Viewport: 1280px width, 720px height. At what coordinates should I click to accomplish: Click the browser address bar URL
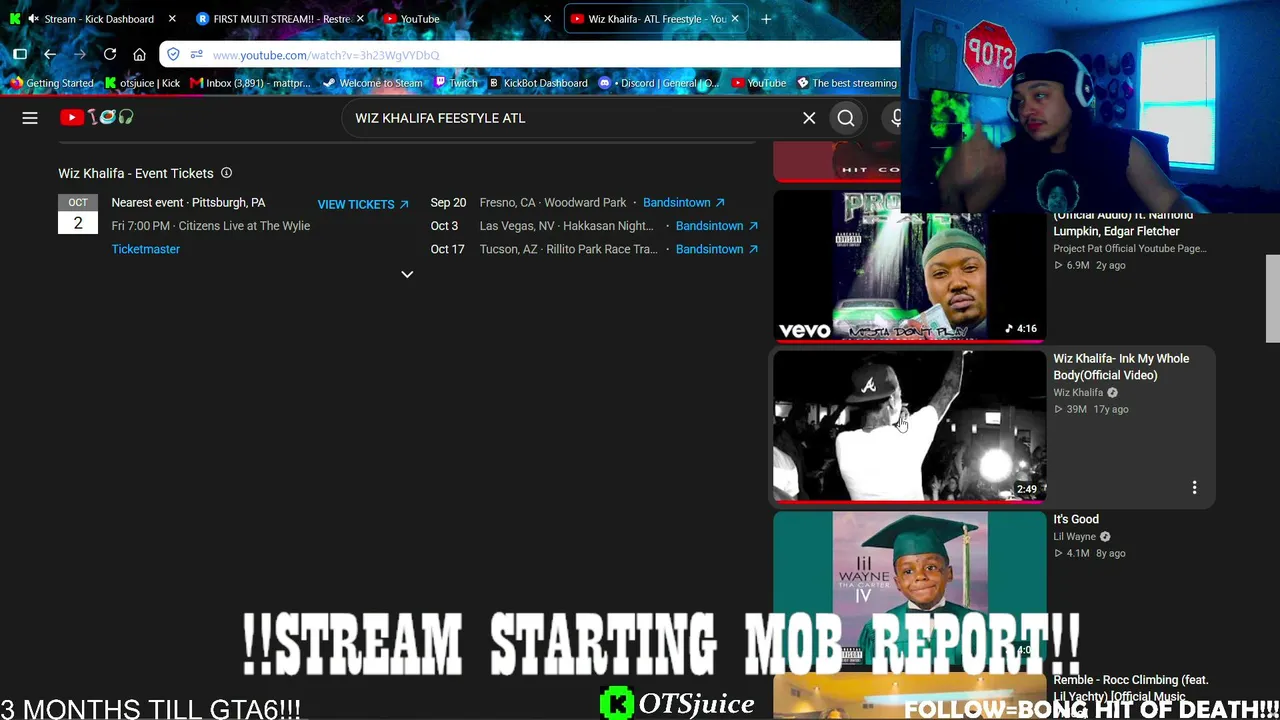325,55
